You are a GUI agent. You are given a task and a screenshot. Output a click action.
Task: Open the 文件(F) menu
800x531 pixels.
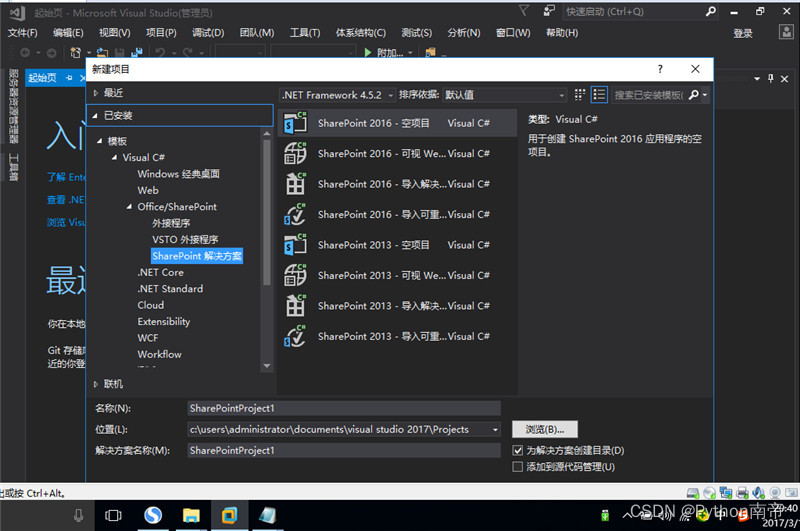[x=22, y=33]
